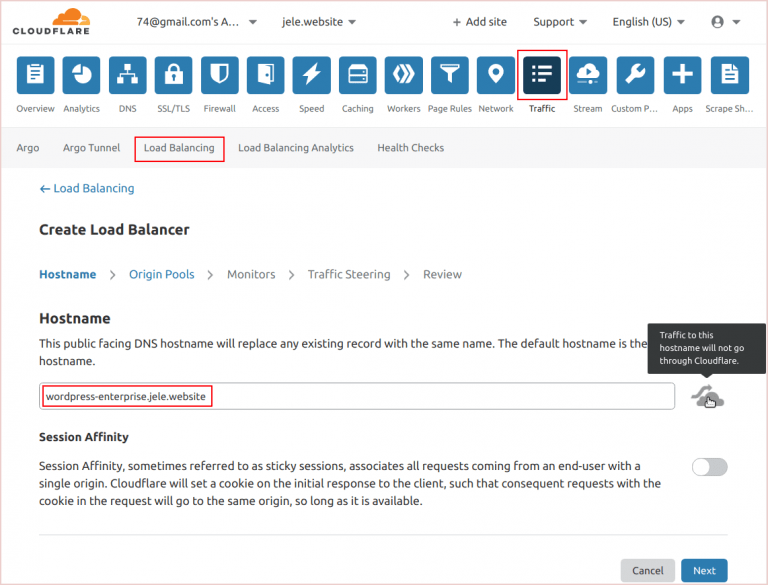Jump to the Origin Pools step

(x=162, y=274)
